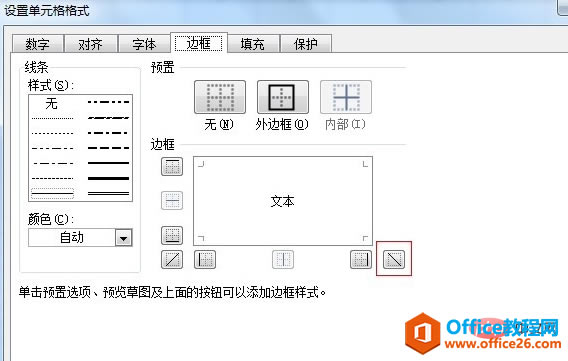Toggle the diagonal down border button
This screenshot has width=568, height=361.
tap(394, 260)
